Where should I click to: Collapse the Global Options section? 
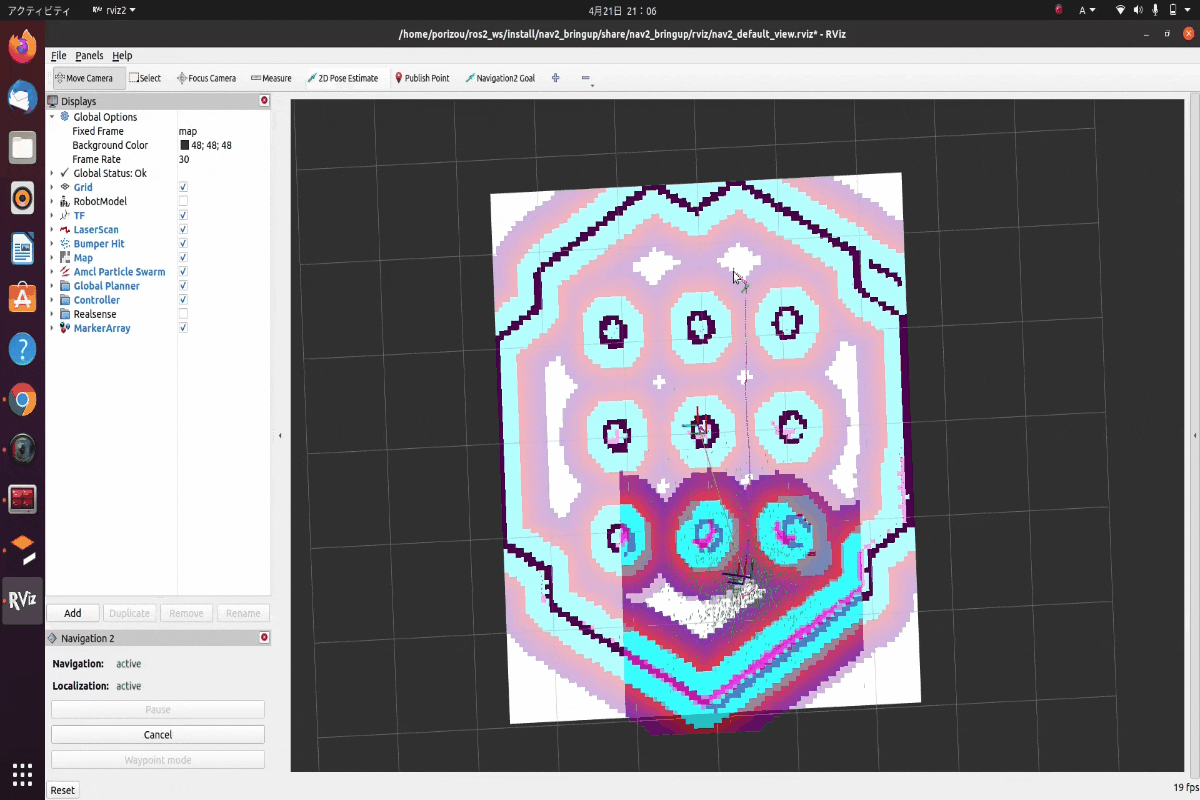(x=53, y=116)
